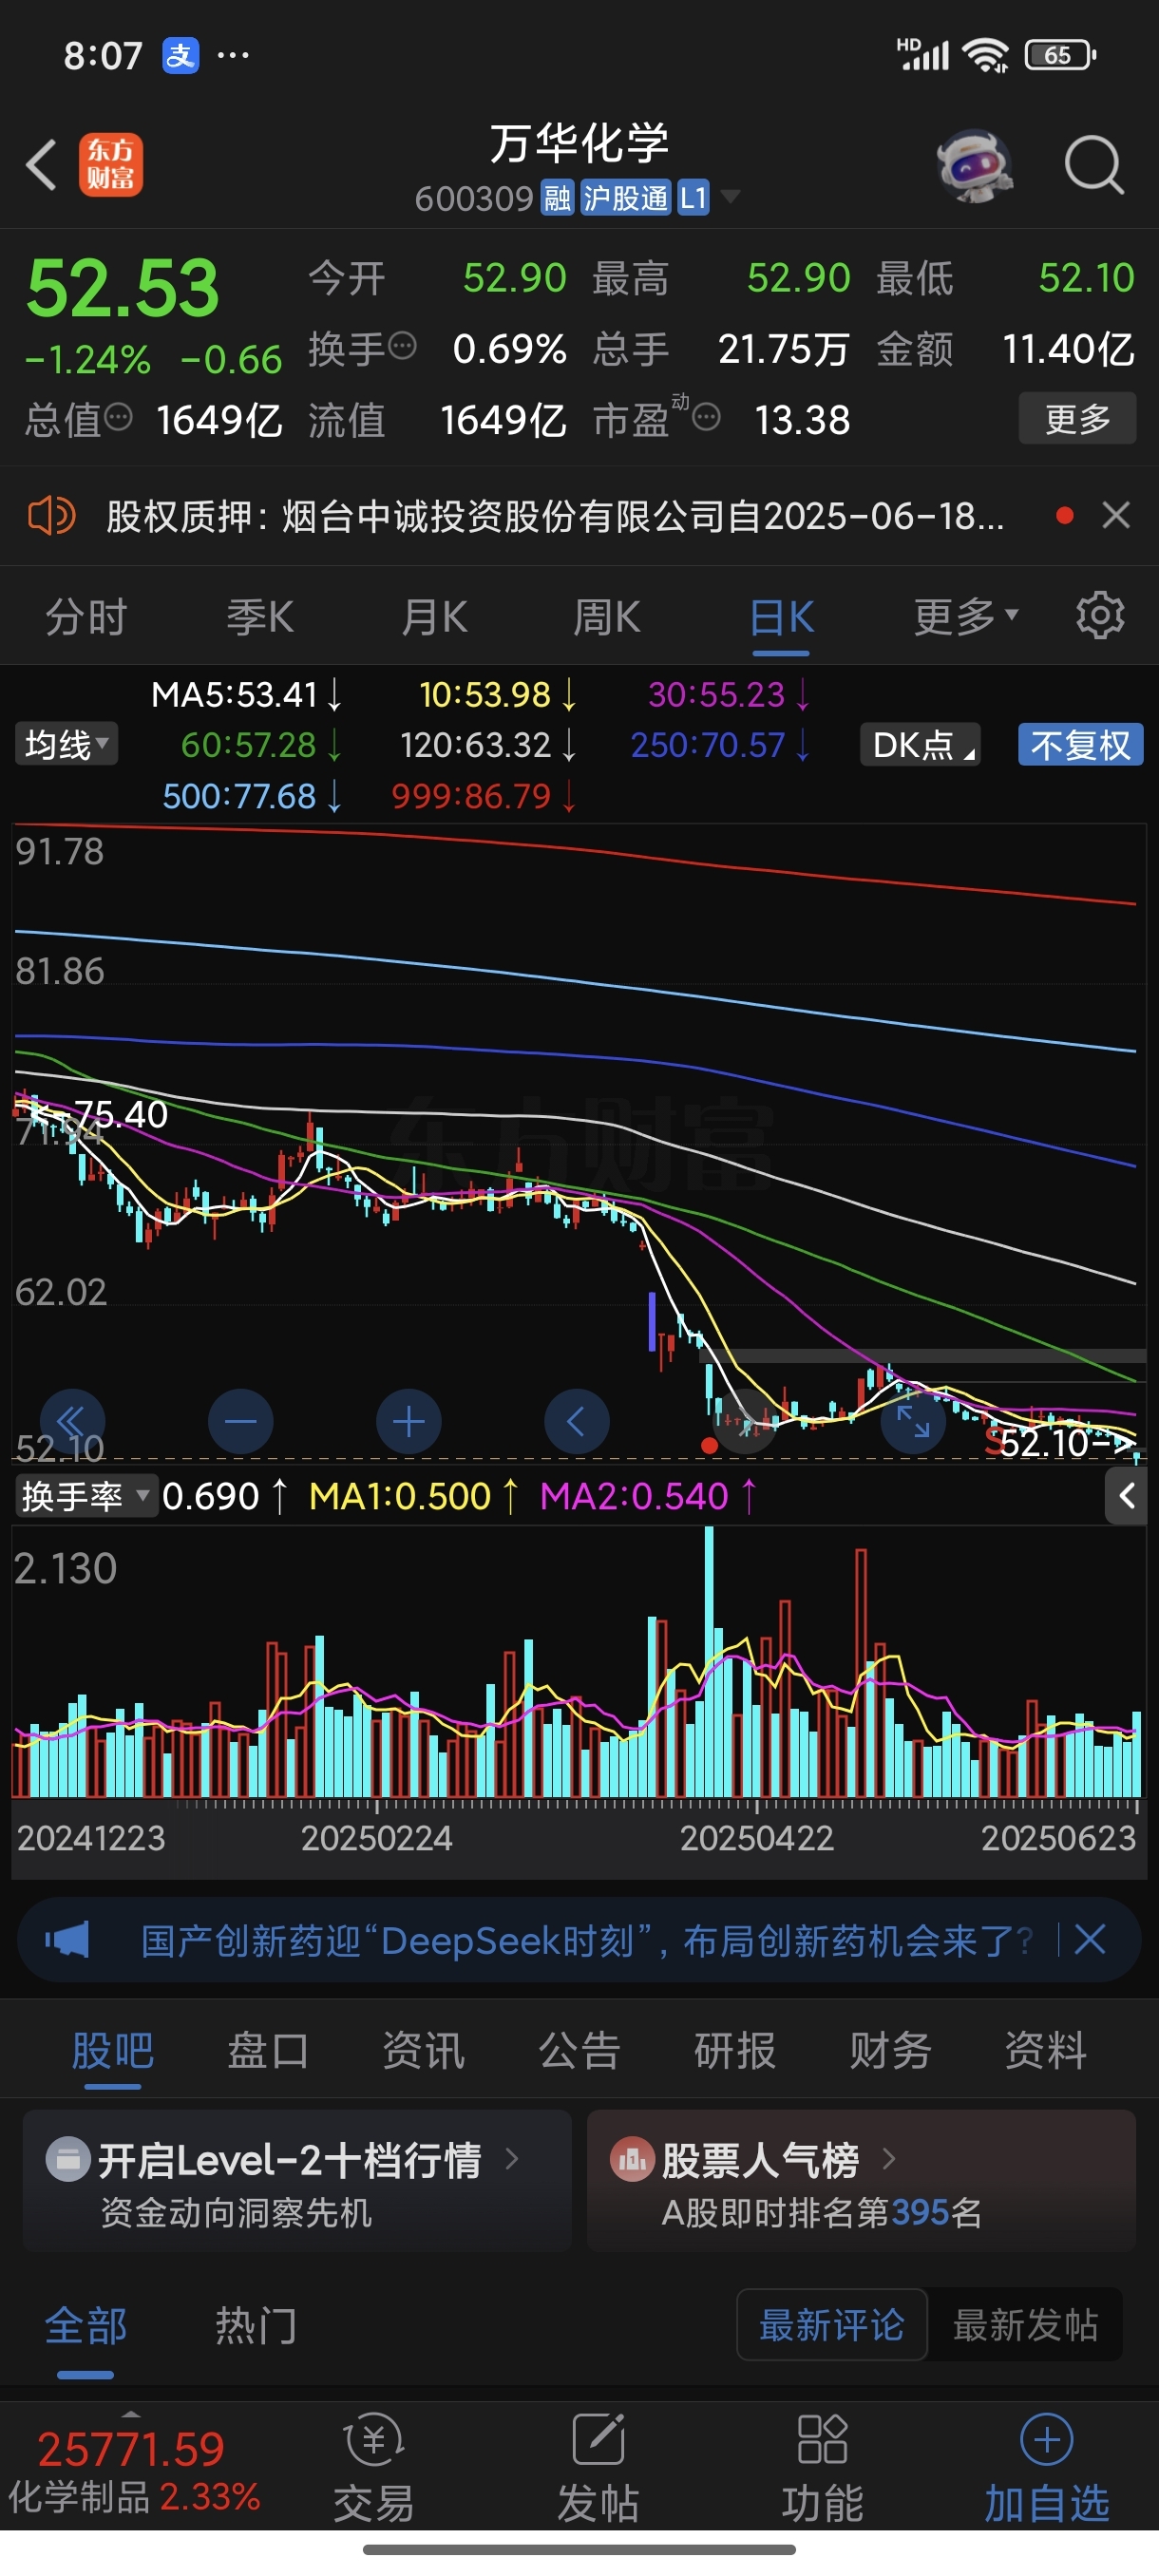Tap the Level-2 round icon

(x=68, y=2160)
